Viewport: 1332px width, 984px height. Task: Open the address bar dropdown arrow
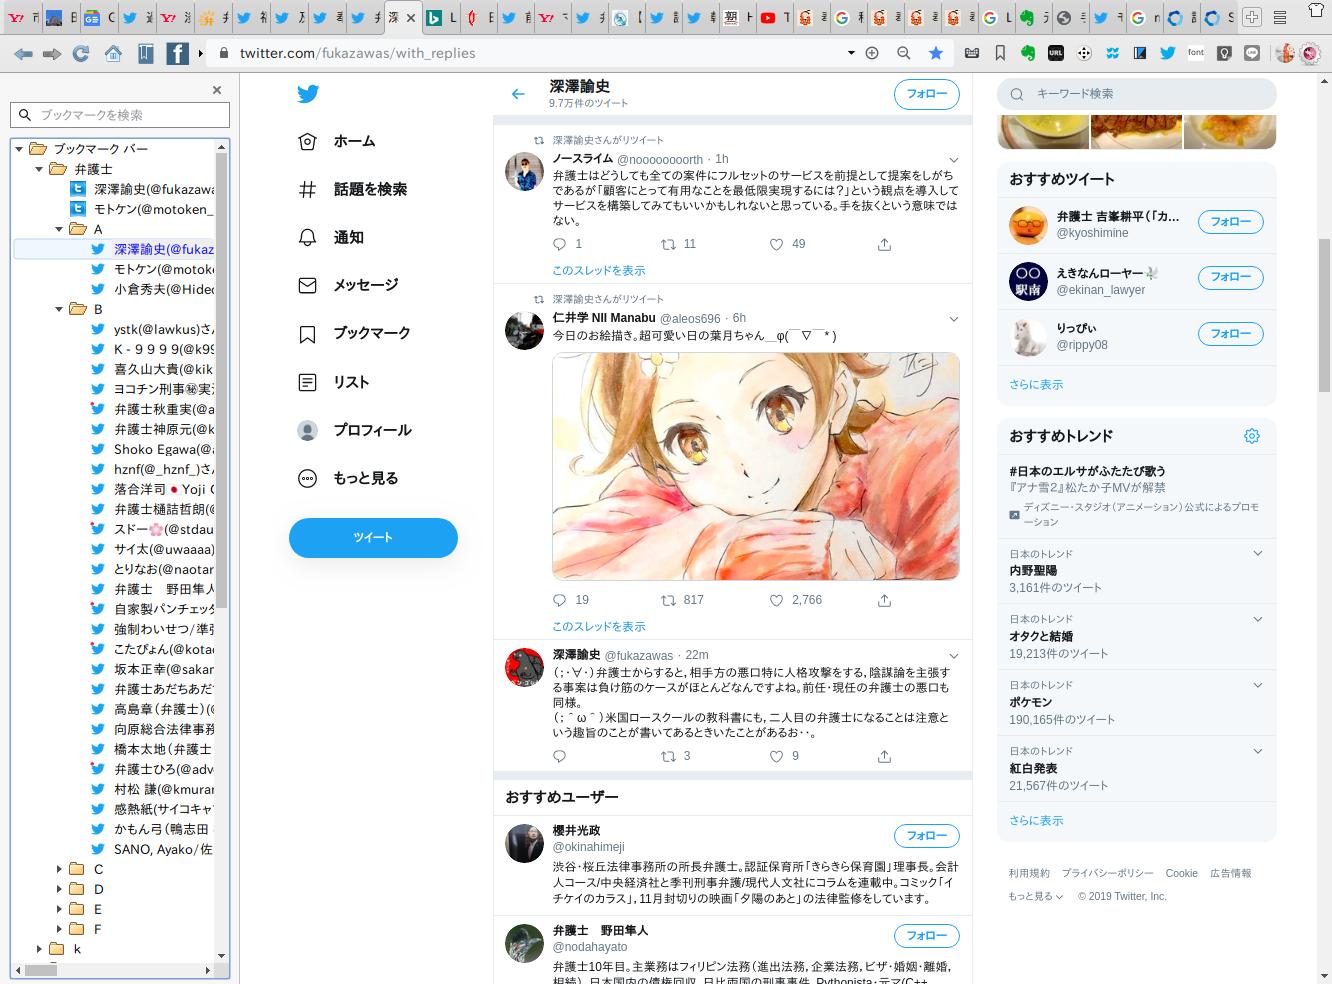(x=851, y=53)
